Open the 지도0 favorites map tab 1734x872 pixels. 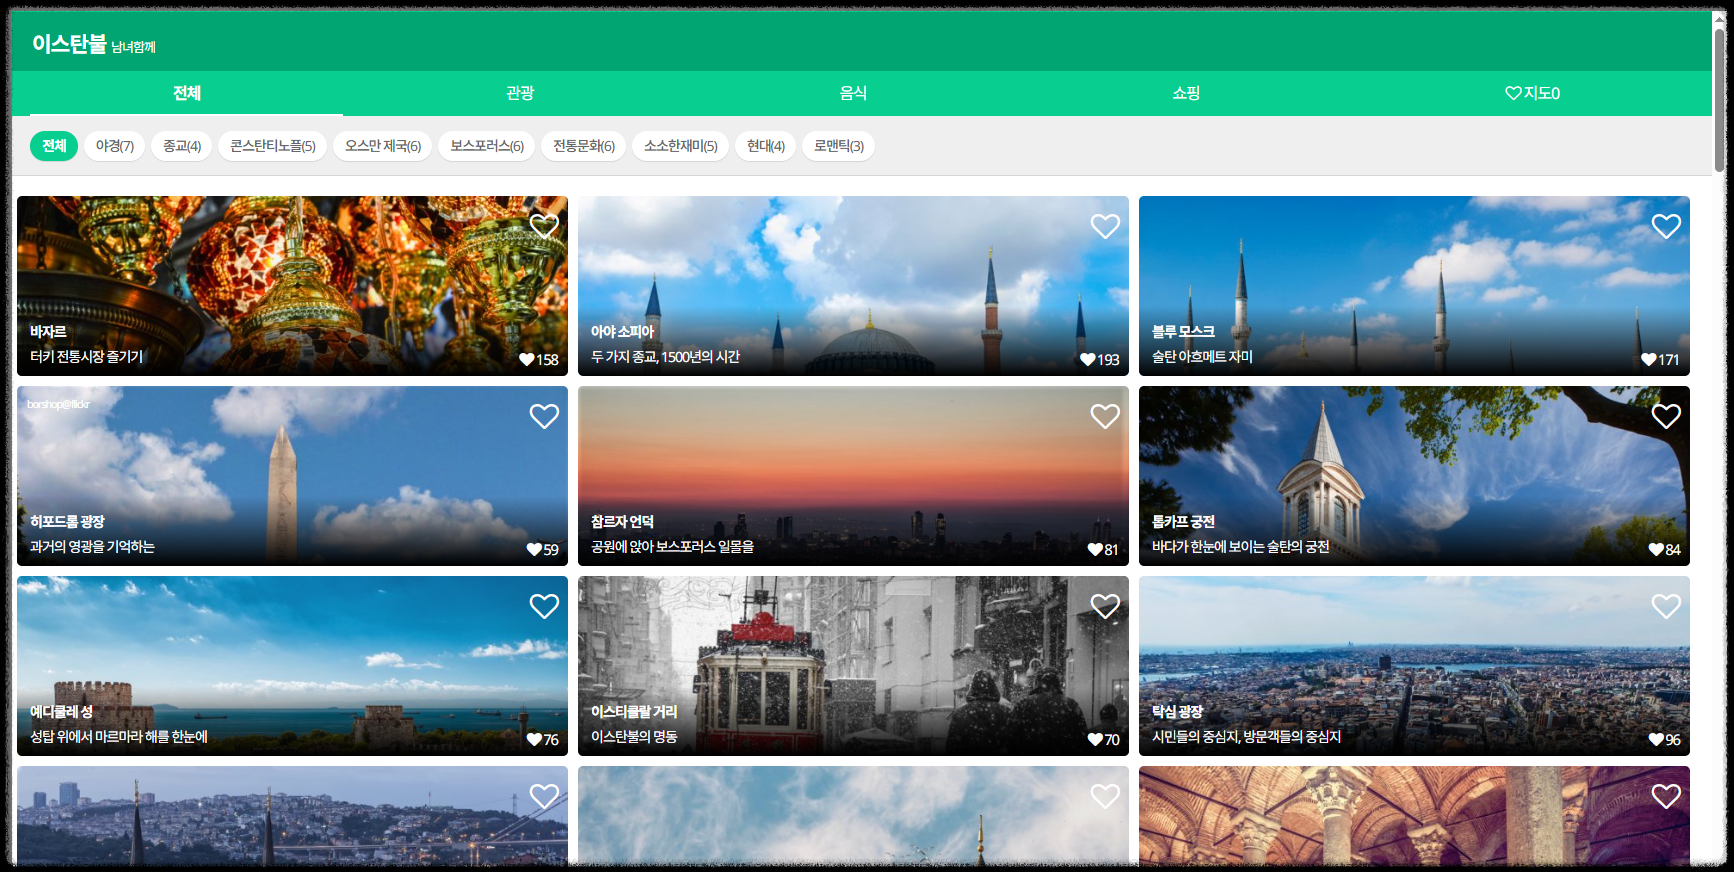(x=1533, y=93)
